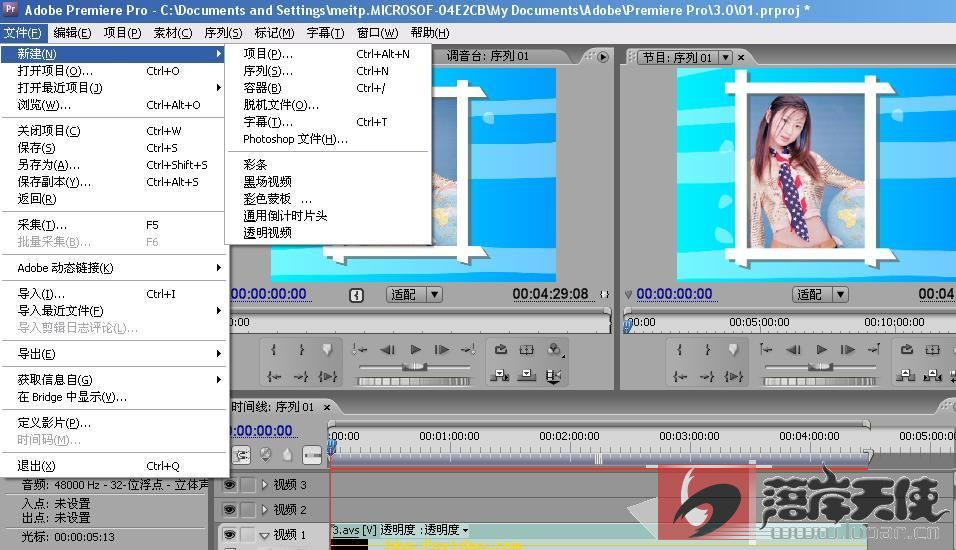Expand the 视频 2 track

click(x=265, y=509)
